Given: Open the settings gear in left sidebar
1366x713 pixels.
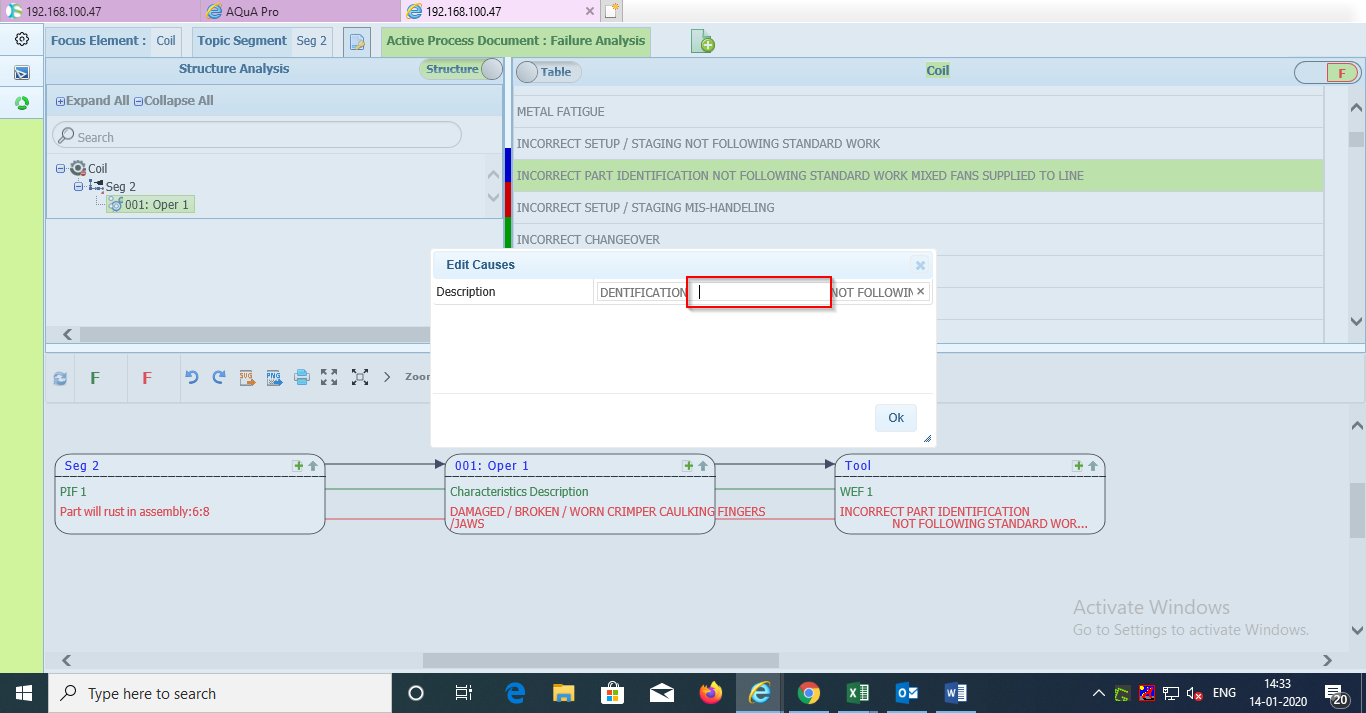Looking at the screenshot, I should coord(22,40).
